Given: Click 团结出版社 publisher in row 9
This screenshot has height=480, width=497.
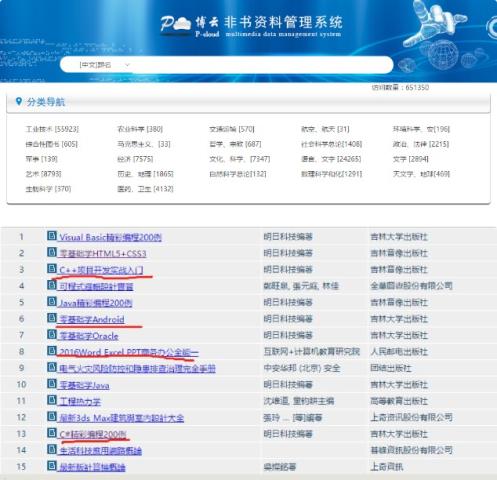Looking at the screenshot, I should (x=391, y=368).
